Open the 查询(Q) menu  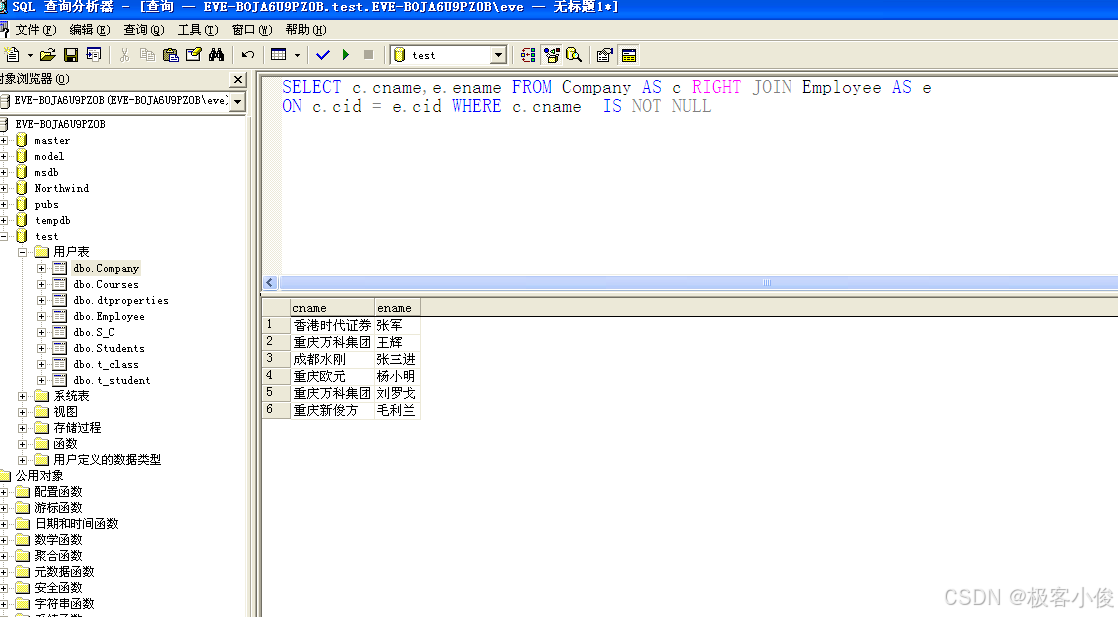point(143,30)
